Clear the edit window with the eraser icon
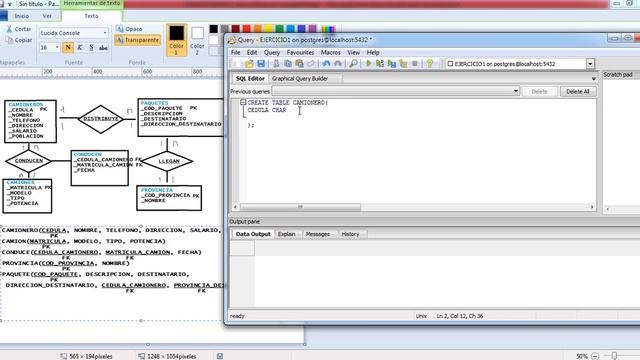640x360 pixels. (x=311, y=64)
